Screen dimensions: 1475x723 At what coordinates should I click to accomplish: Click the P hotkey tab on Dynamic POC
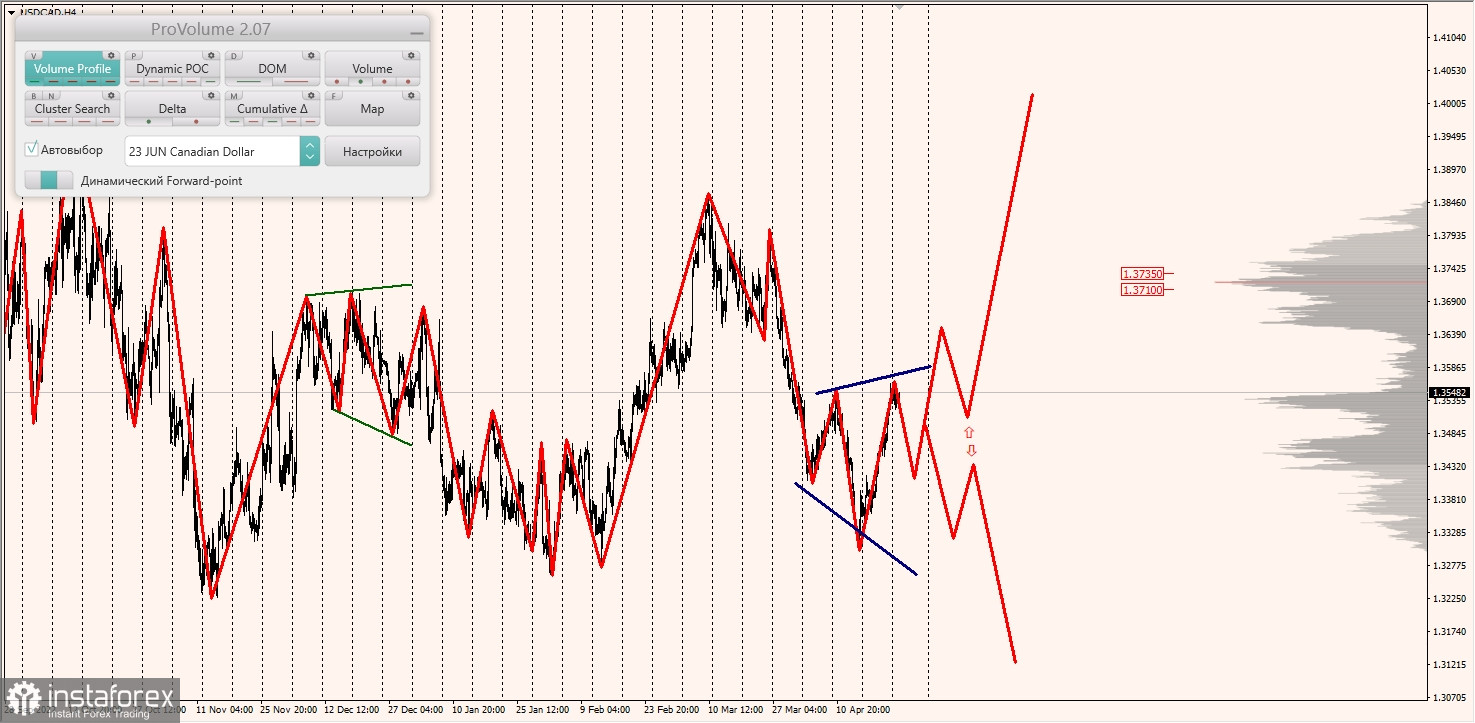(134, 56)
